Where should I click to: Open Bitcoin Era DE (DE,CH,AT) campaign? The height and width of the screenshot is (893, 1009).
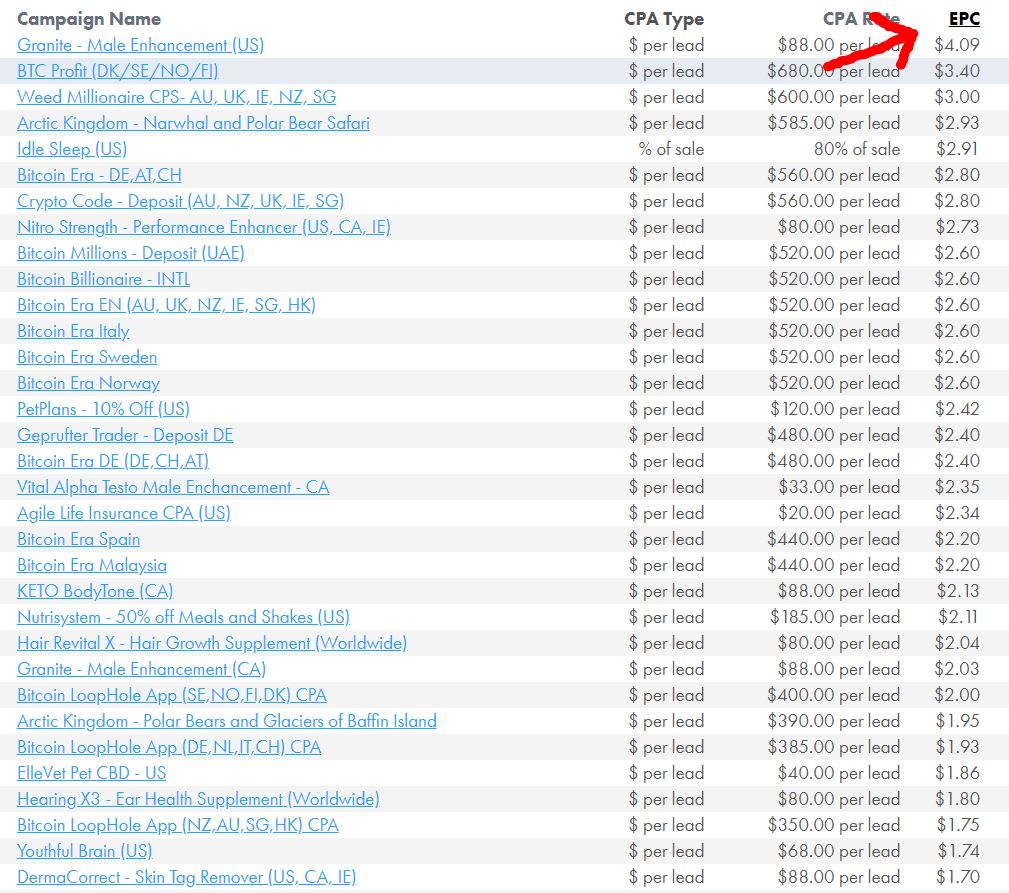pos(113,461)
